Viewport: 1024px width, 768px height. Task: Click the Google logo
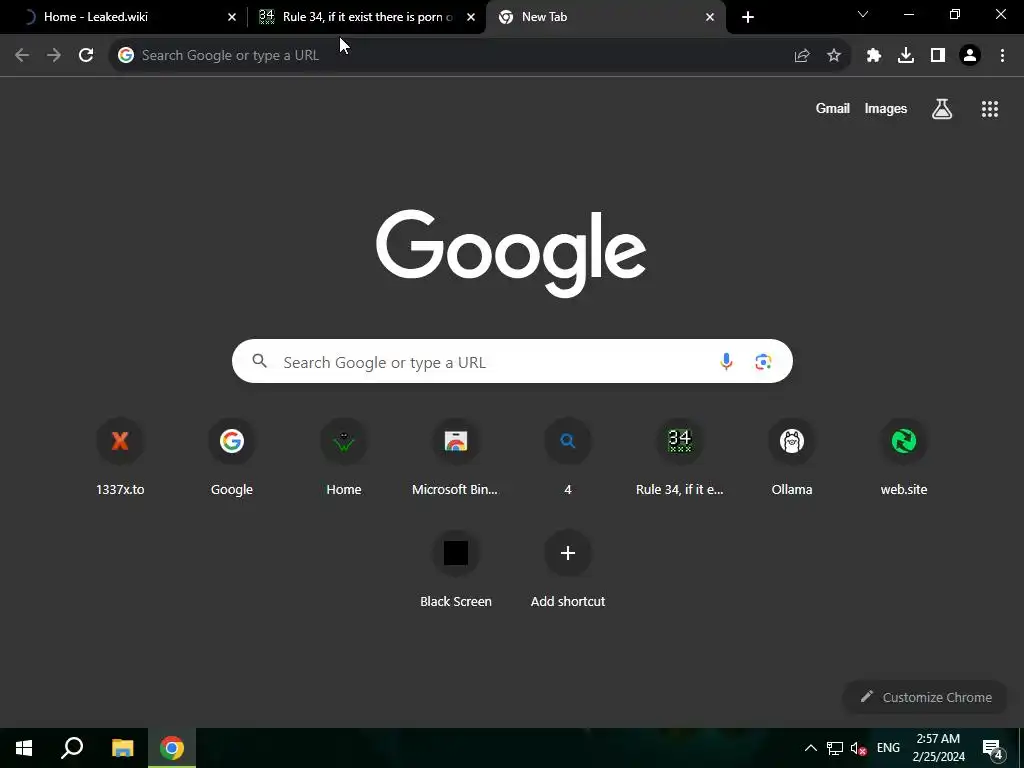[x=511, y=253]
